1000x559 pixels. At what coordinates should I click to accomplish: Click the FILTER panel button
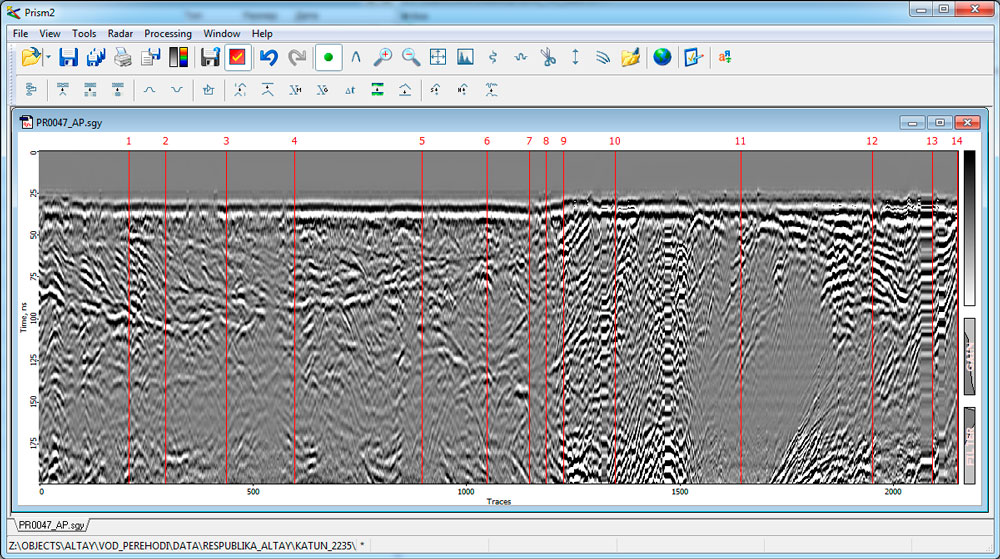point(969,445)
